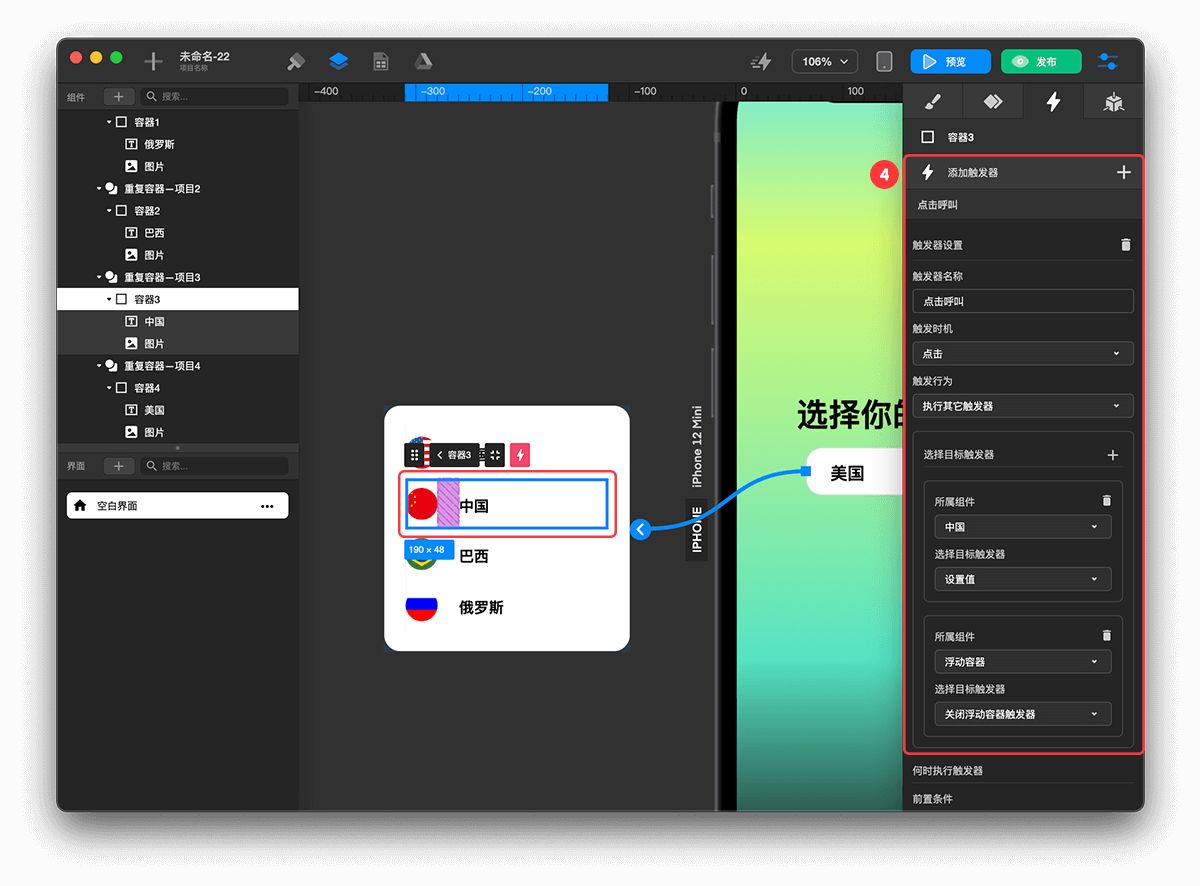Click the grid drag handle on canvas toolbar
The width and height of the screenshot is (1200, 886).
(x=414, y=455)
